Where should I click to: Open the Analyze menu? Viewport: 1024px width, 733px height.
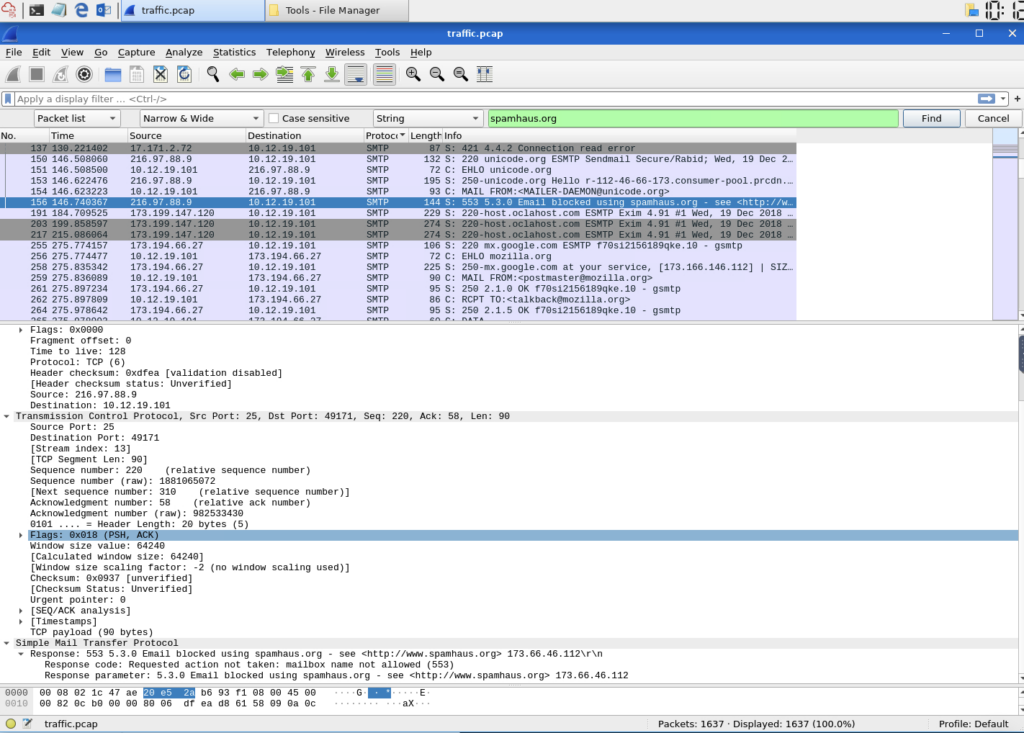184,52
